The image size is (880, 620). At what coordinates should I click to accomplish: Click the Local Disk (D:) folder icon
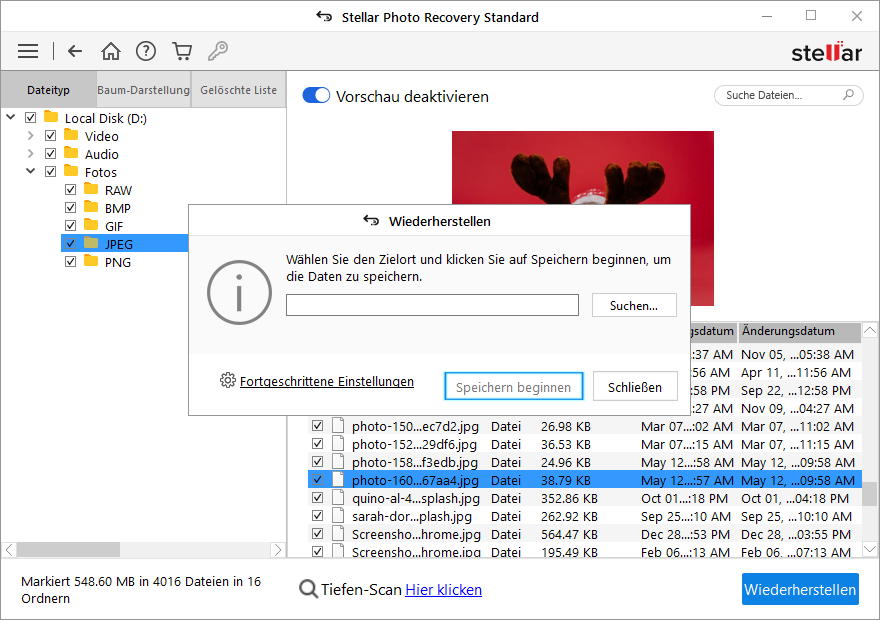(x=51, y=117)
